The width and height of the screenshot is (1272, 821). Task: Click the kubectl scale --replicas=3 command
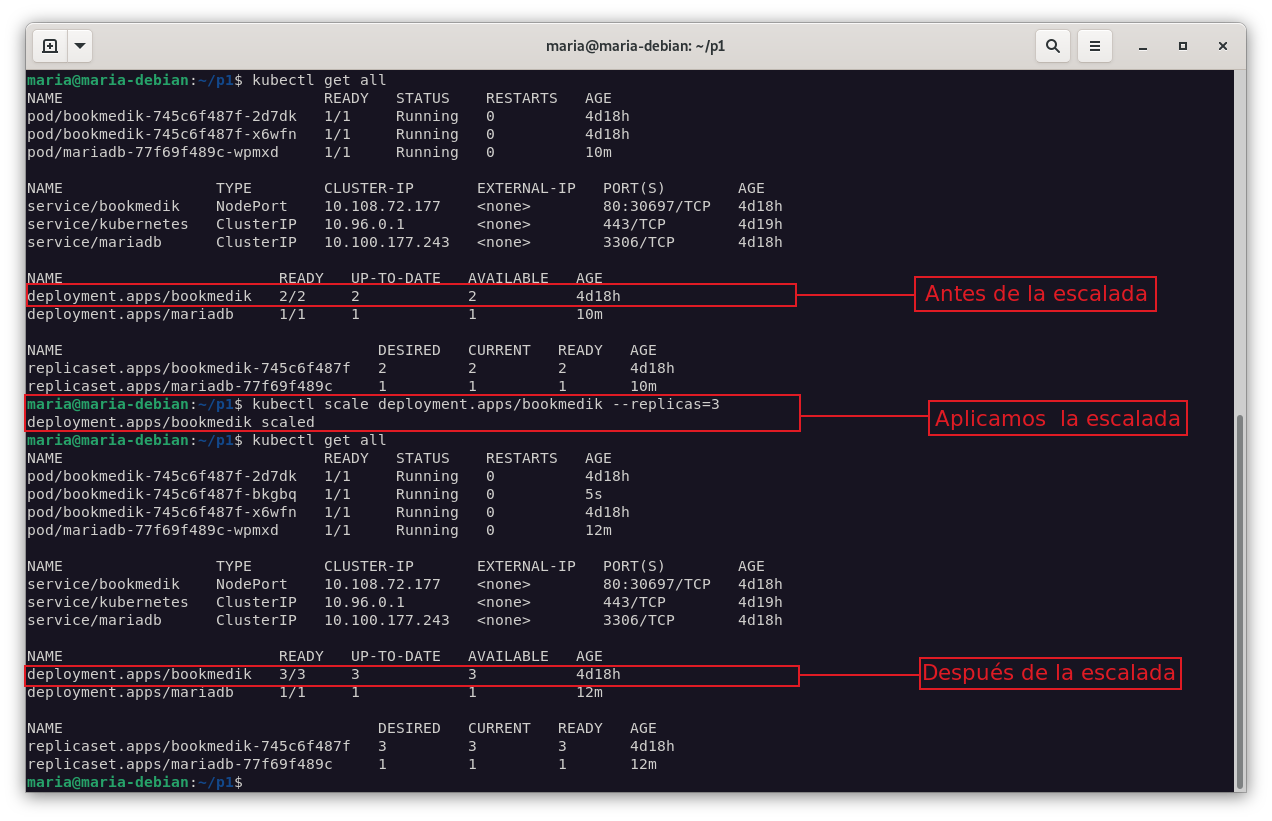486,404
